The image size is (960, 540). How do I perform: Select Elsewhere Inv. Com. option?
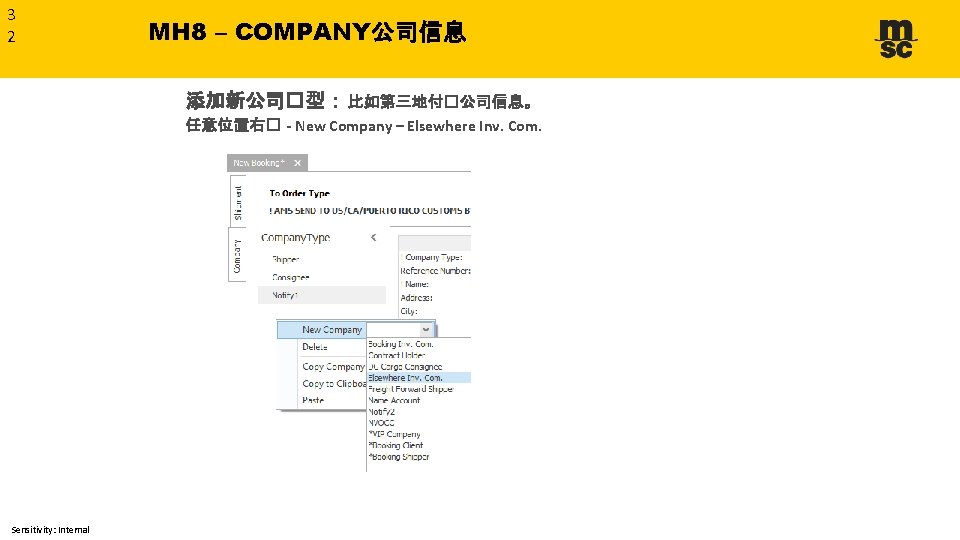pyautogui.click(x=419, y=378)
